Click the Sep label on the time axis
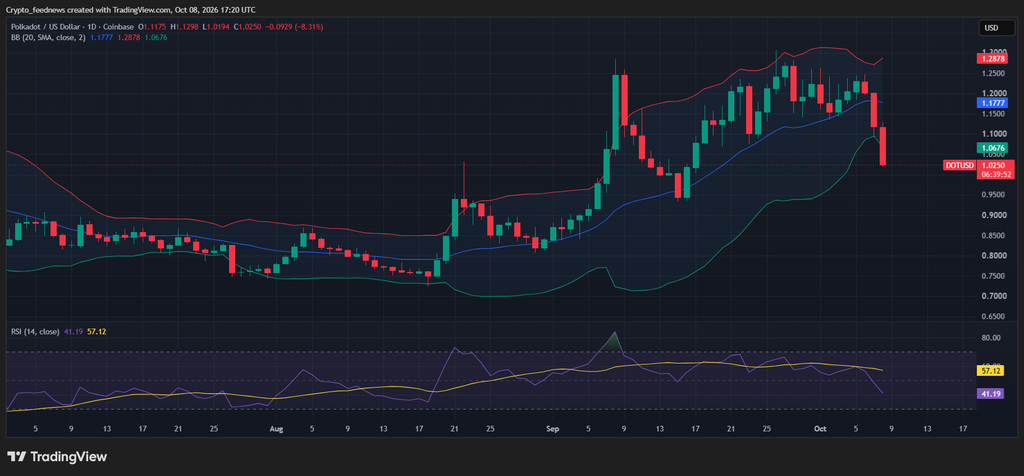 pyautogui.click(x=553, y=429)
